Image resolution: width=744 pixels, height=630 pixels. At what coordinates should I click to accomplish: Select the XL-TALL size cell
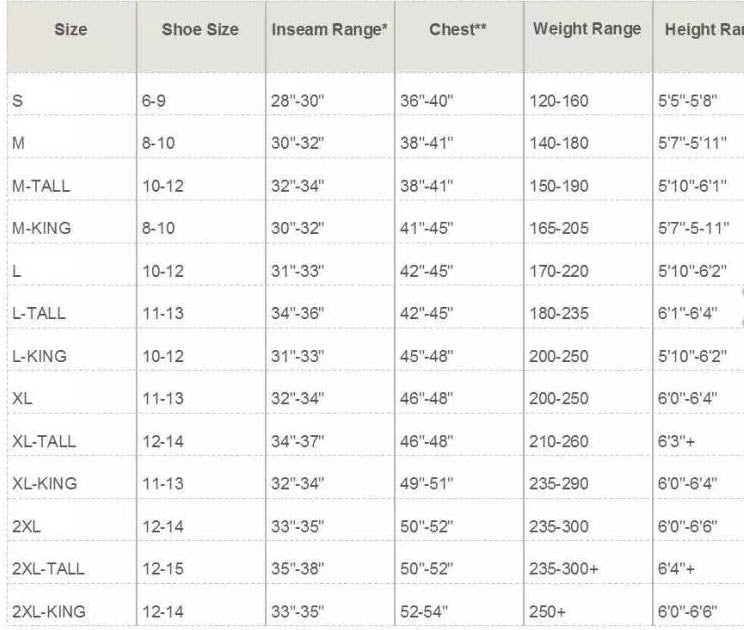click(x=44, y=441)
